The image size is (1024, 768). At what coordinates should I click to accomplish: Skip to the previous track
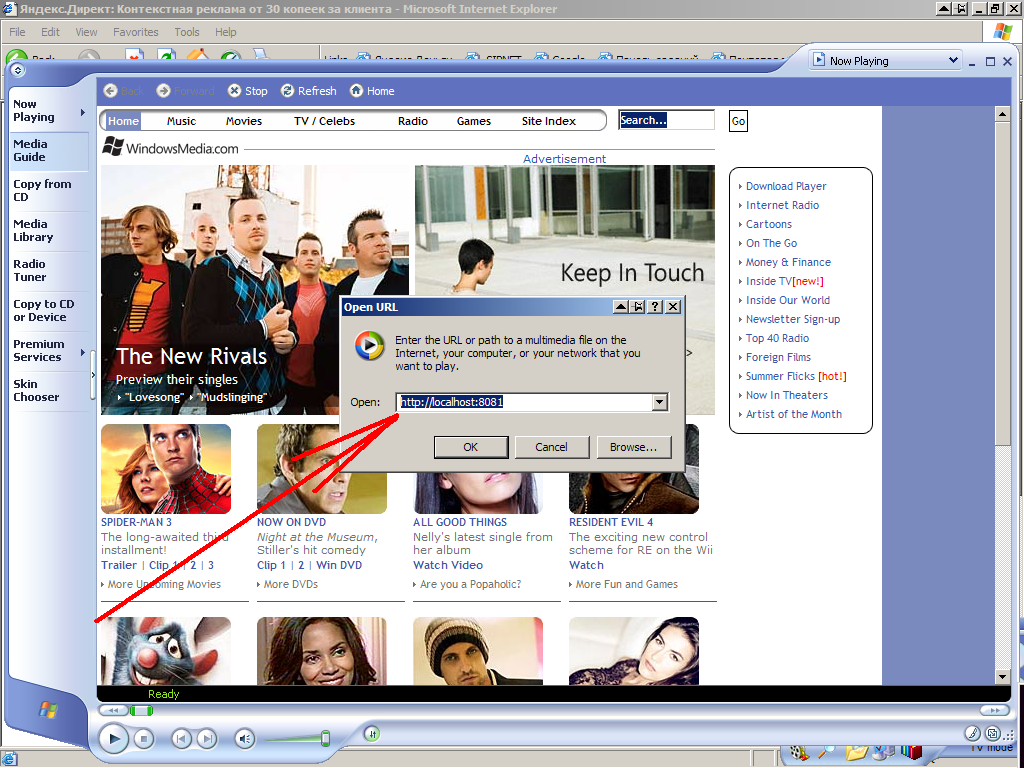click(182, 739)
